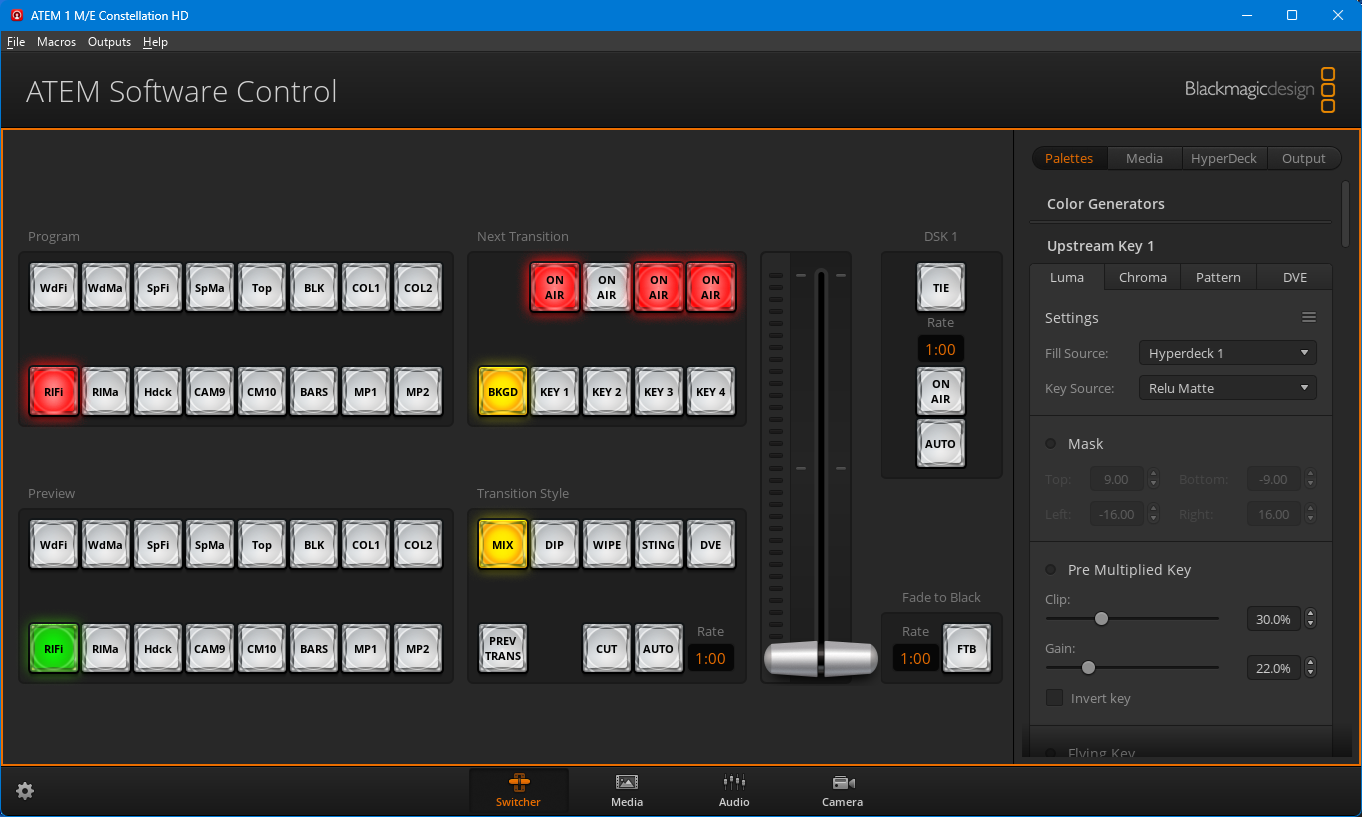The height and width of the screenshot is (817, 1362).
Task: Click the Gain slider handle
Action: [x=1088, y=667]
